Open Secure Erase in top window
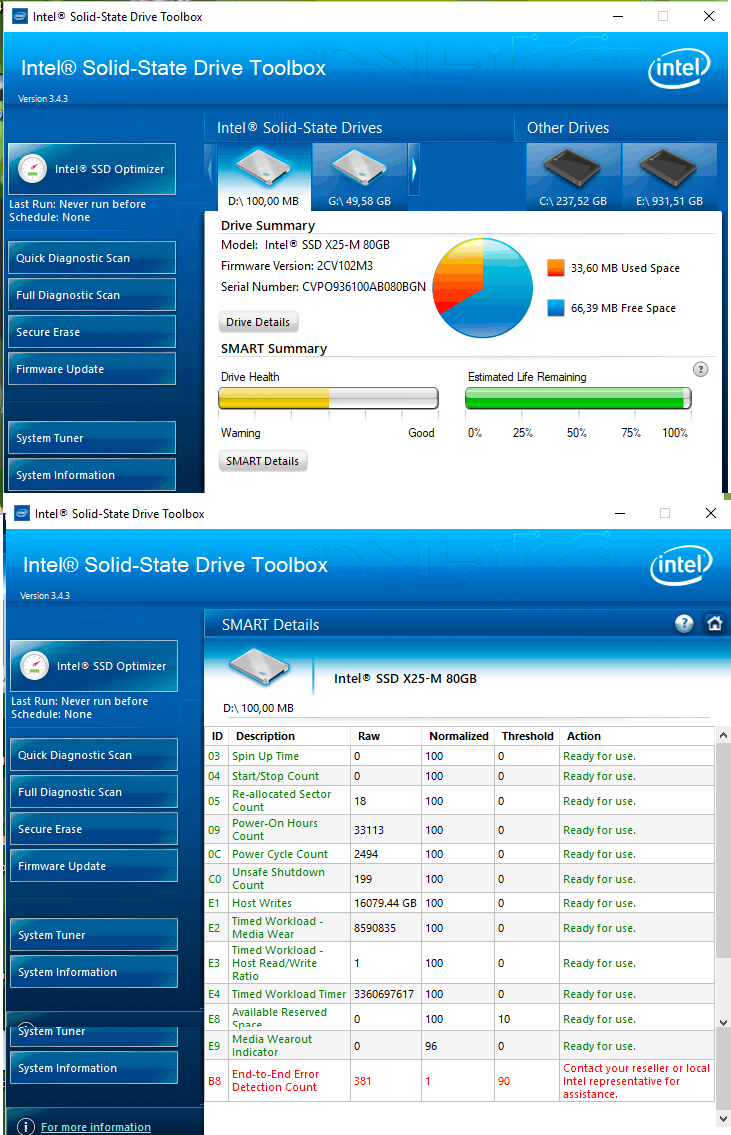Viewport: 731px width, 1135px height. click(x=92, y=332)
